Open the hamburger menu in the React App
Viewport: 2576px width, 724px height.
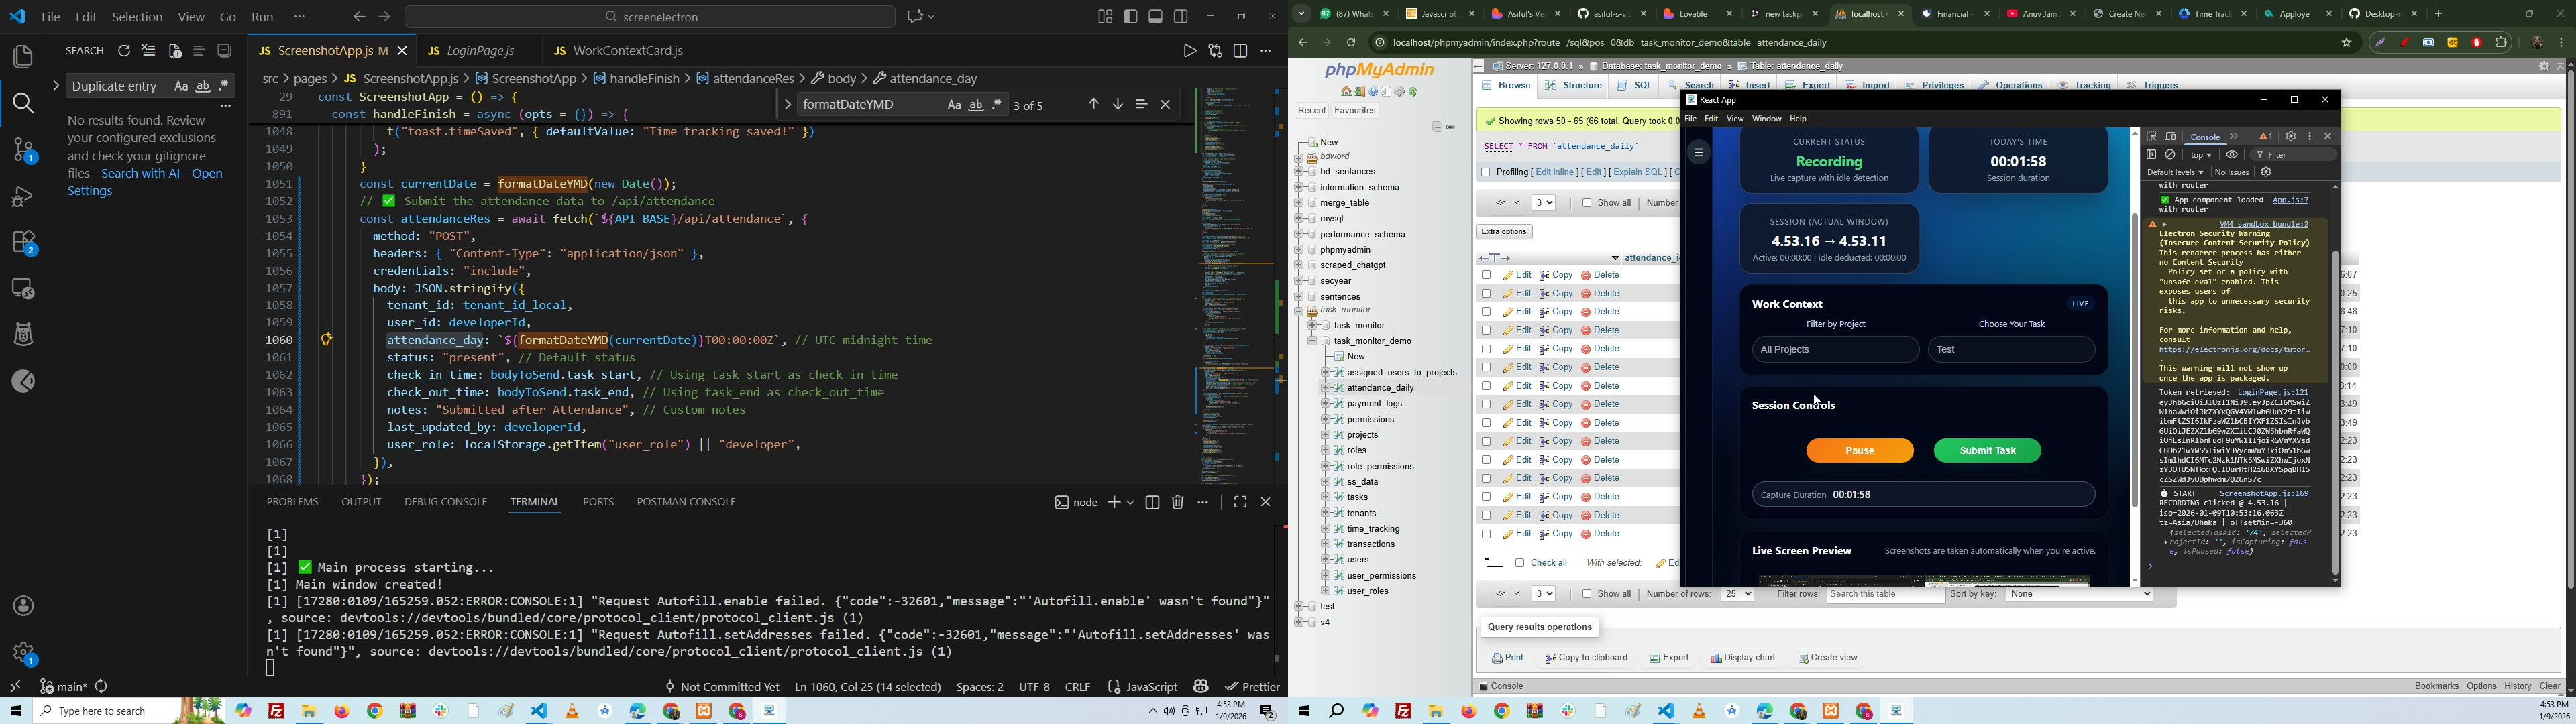click(x=1698, y=152)
